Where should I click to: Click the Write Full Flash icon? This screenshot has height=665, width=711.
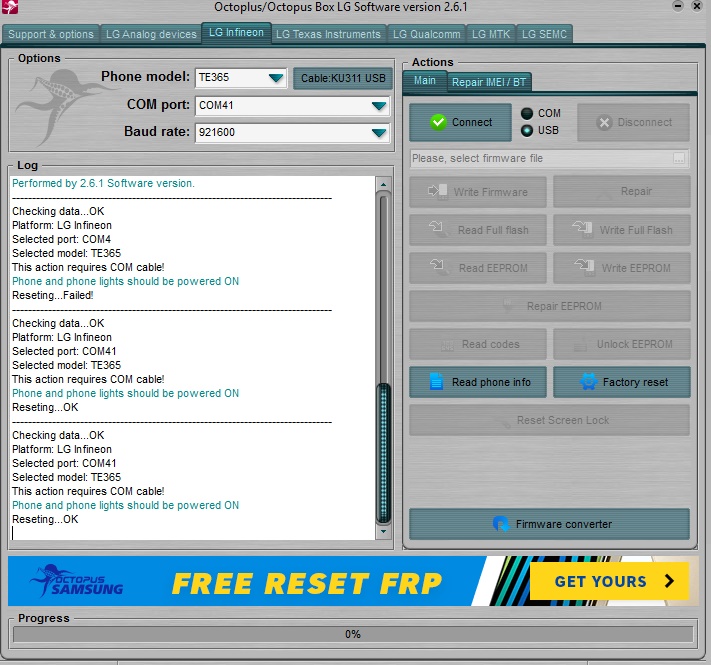click(x=583, y=229)
